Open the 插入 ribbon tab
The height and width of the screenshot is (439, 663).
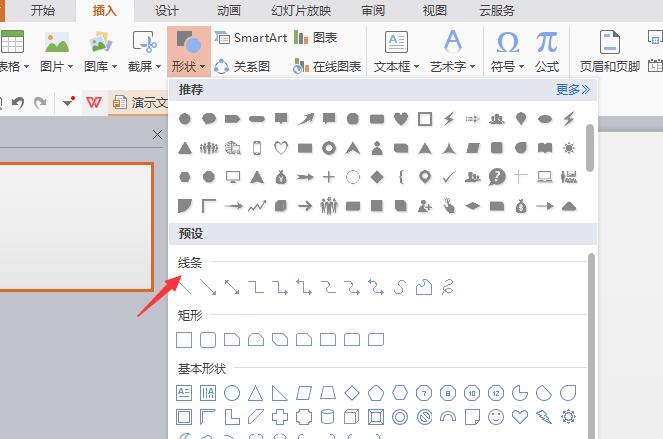tap(104, 11)
